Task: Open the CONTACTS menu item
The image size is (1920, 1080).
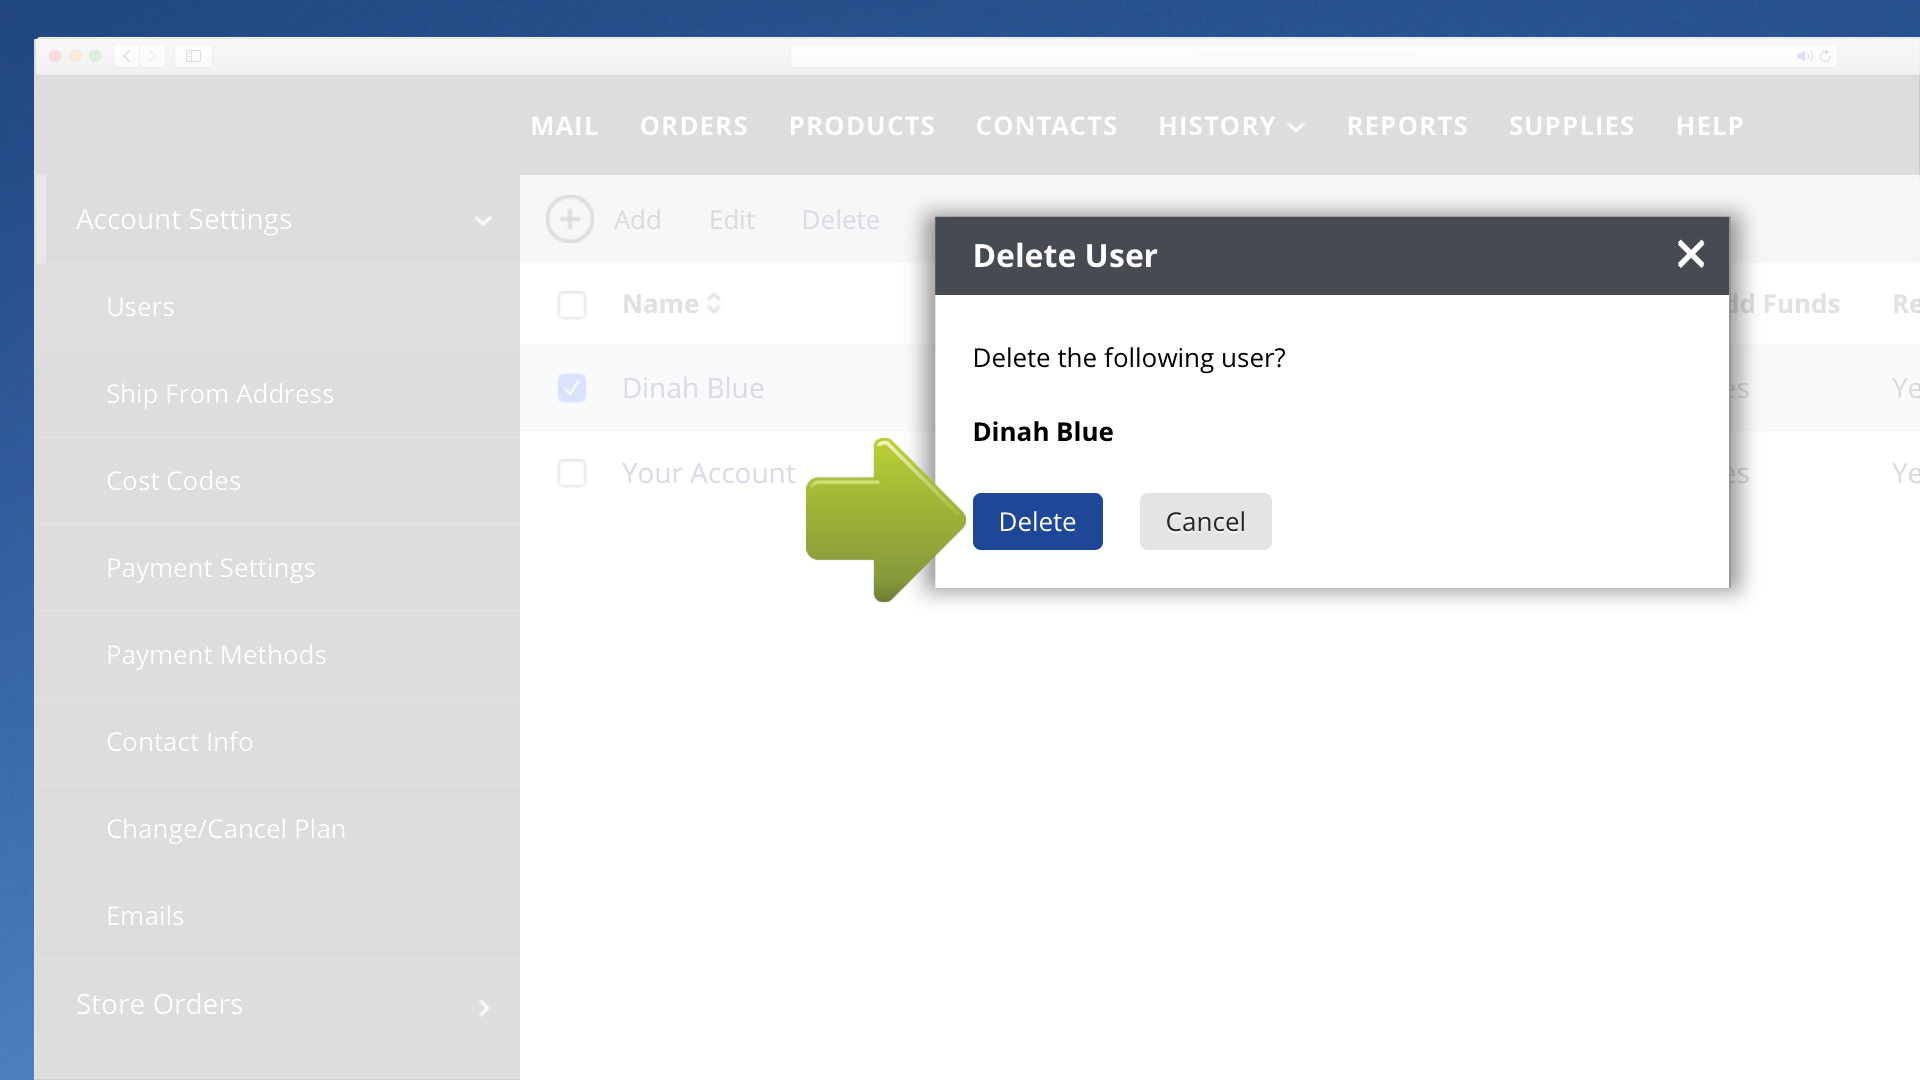Action: pyautogui.click(x=1046, y=126)
